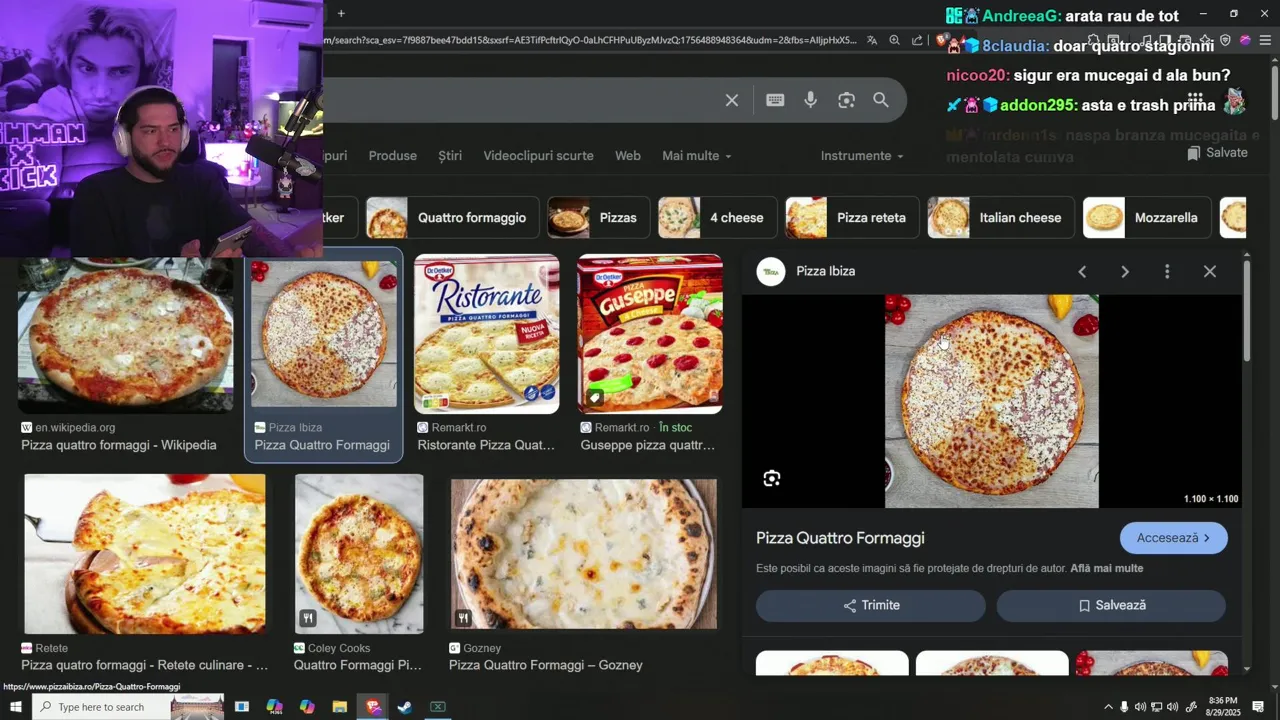The width and height of the screenshot is (1280, 720).
Task: Select the Mozzarella filter chip
Action: (1148, 218)
